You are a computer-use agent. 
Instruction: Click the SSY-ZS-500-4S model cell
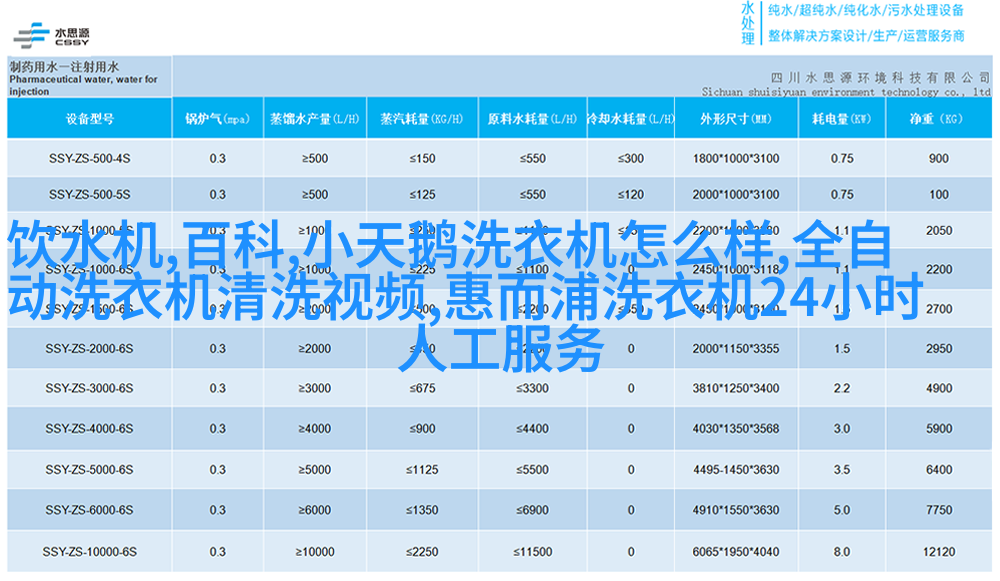pos(90,158)
